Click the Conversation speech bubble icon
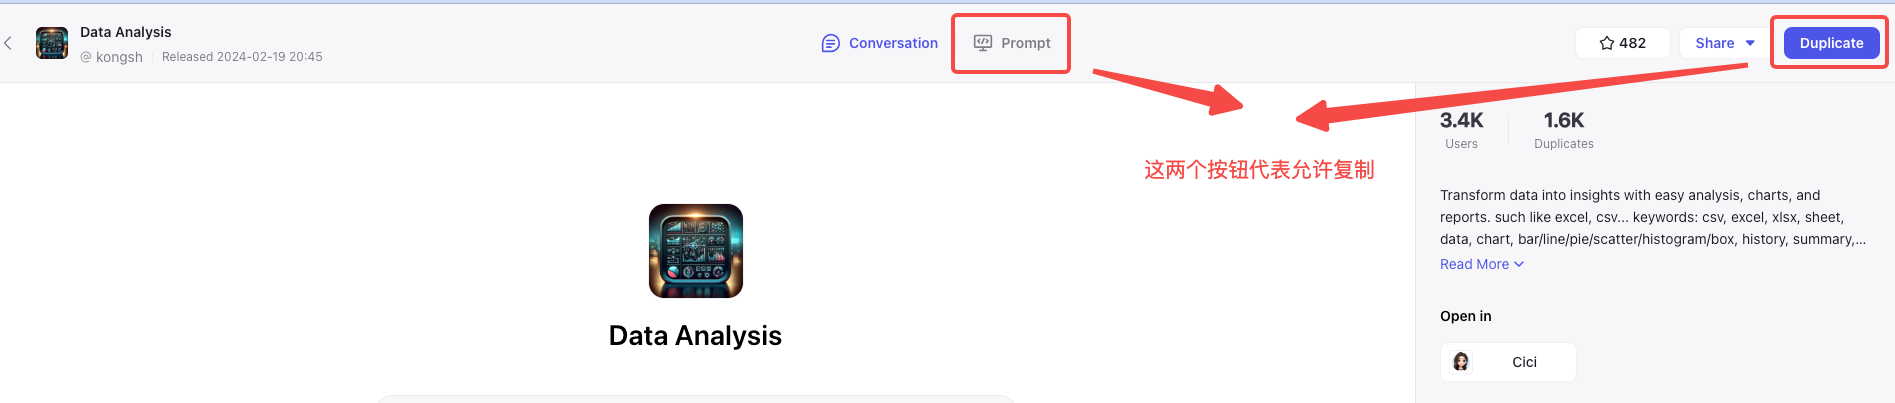1895x403 pixels. click(830, 43)
